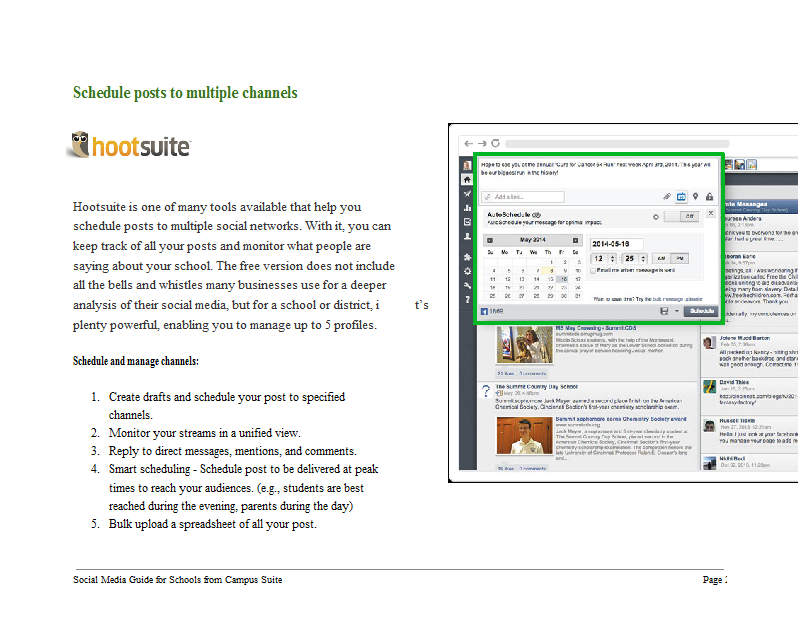The height and width of the screenshot is (618, 800).
Task: Click the paperclip attach file icon
Action: tap(667, 196)
